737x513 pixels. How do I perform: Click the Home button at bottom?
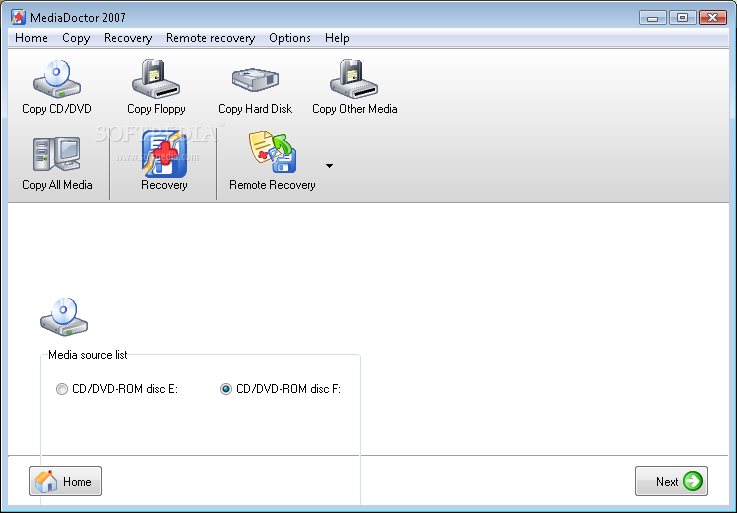tap(65, 481)
